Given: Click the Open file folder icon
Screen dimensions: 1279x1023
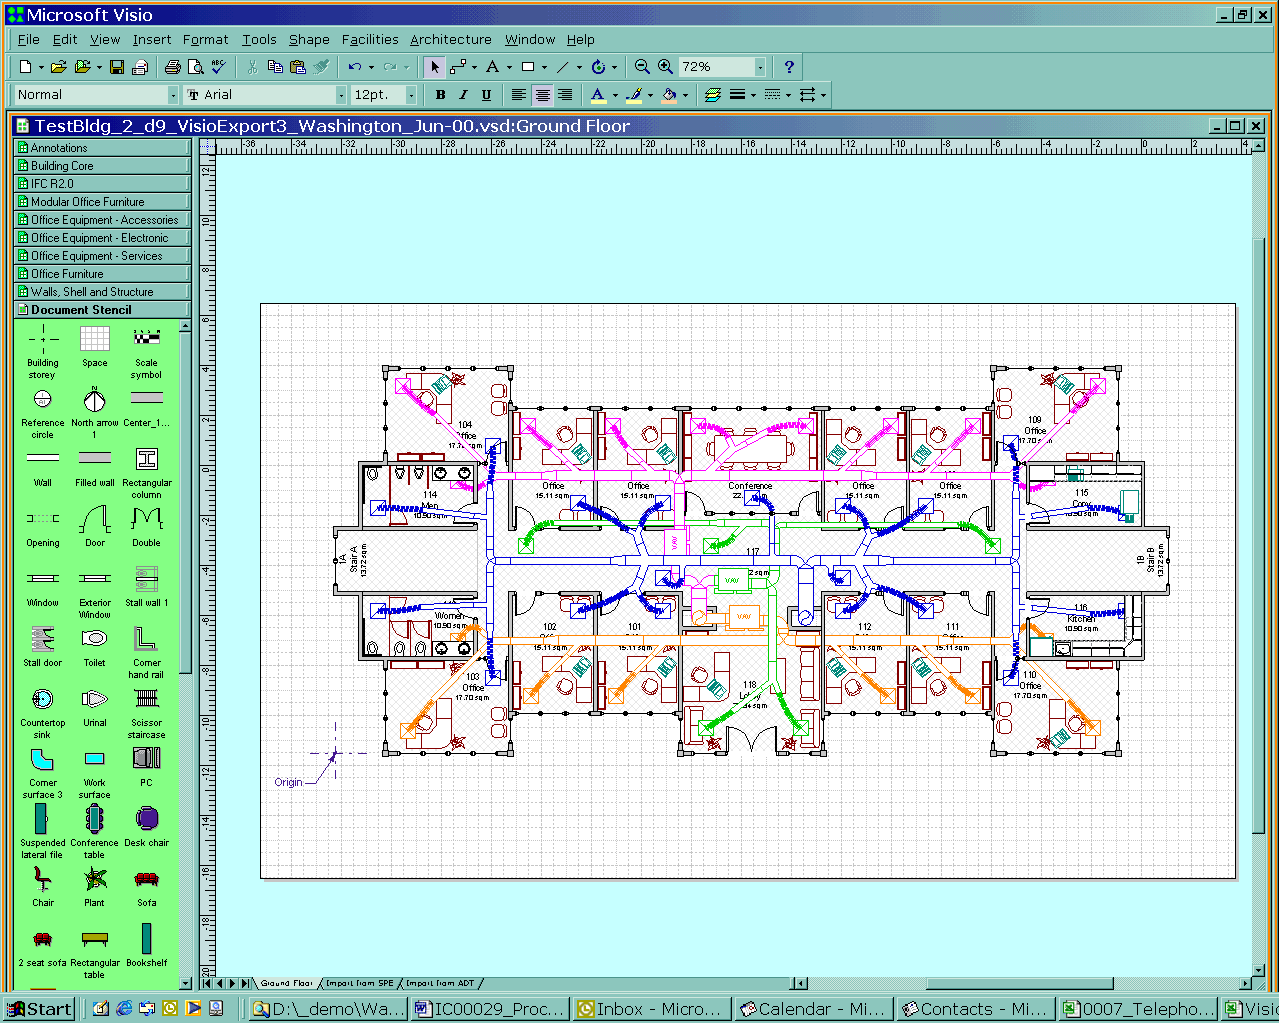Looking at the screenshot, I should coord(59,67).
